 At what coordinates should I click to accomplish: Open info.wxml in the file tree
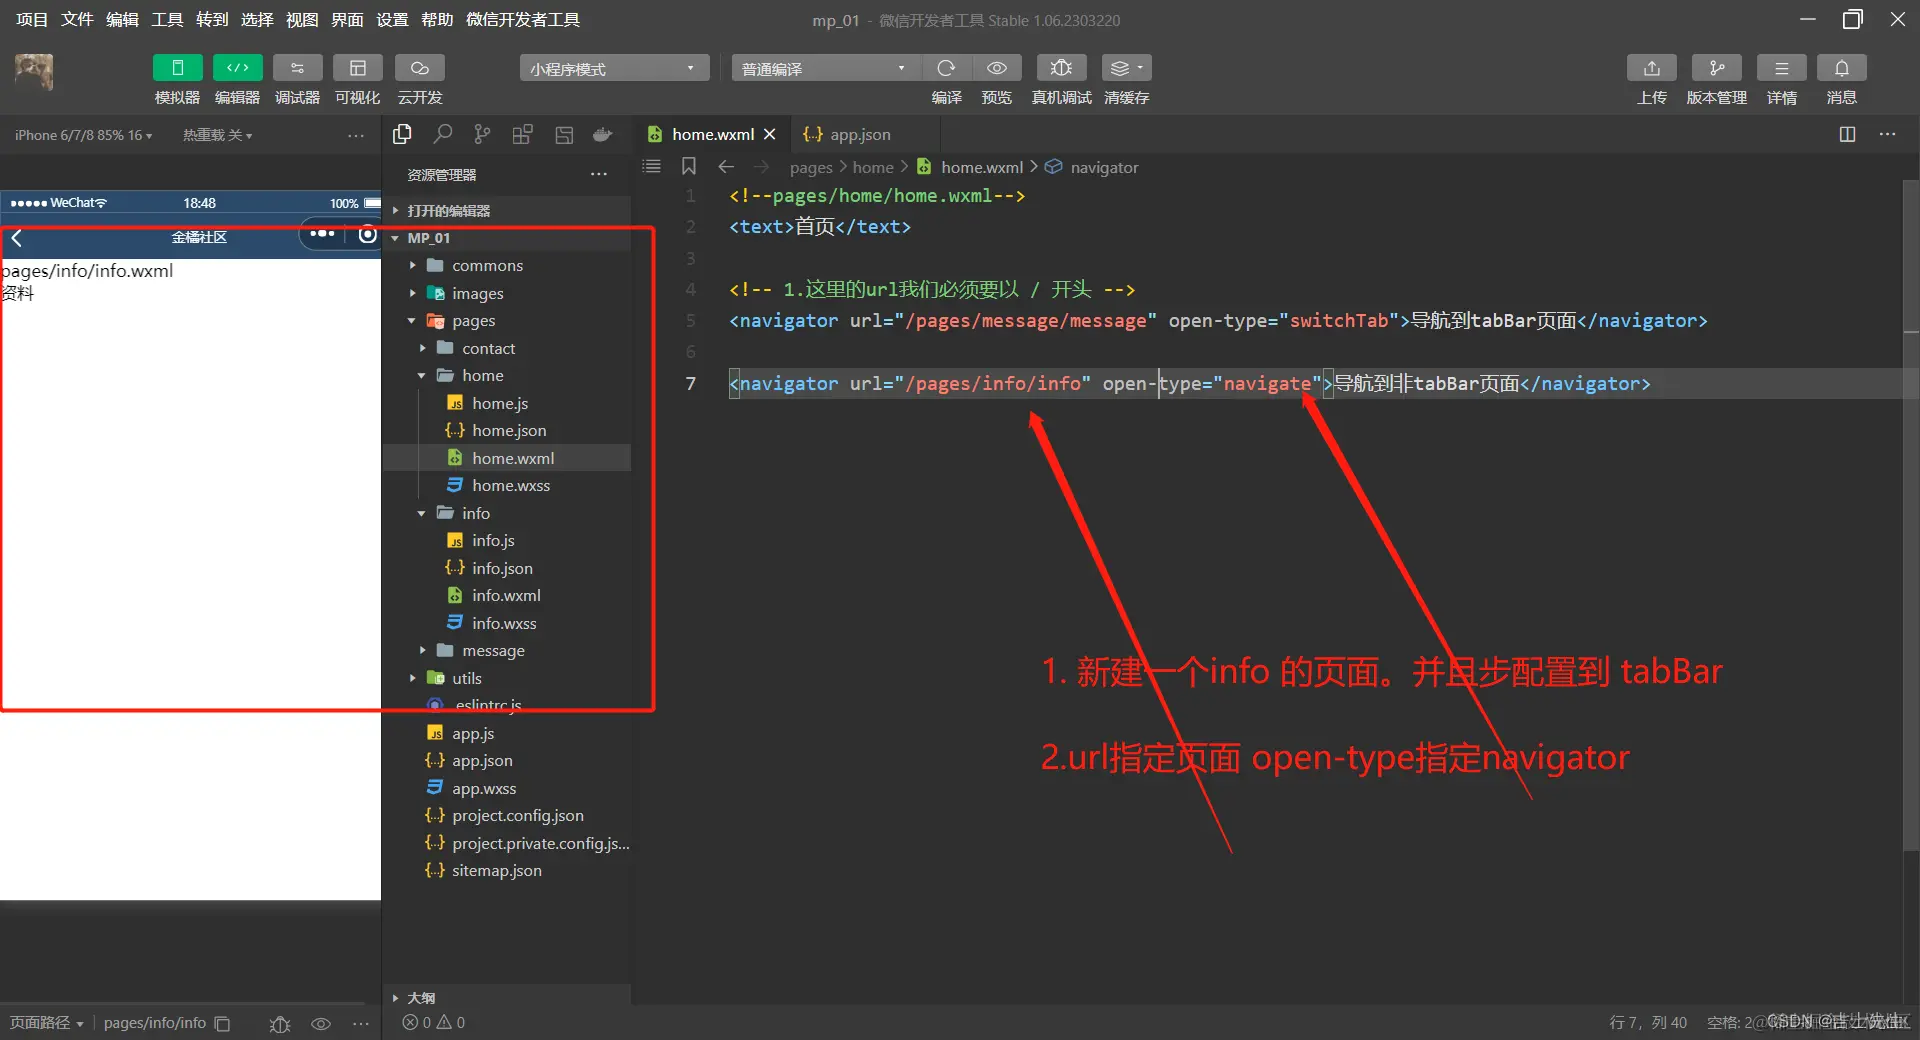507,595
